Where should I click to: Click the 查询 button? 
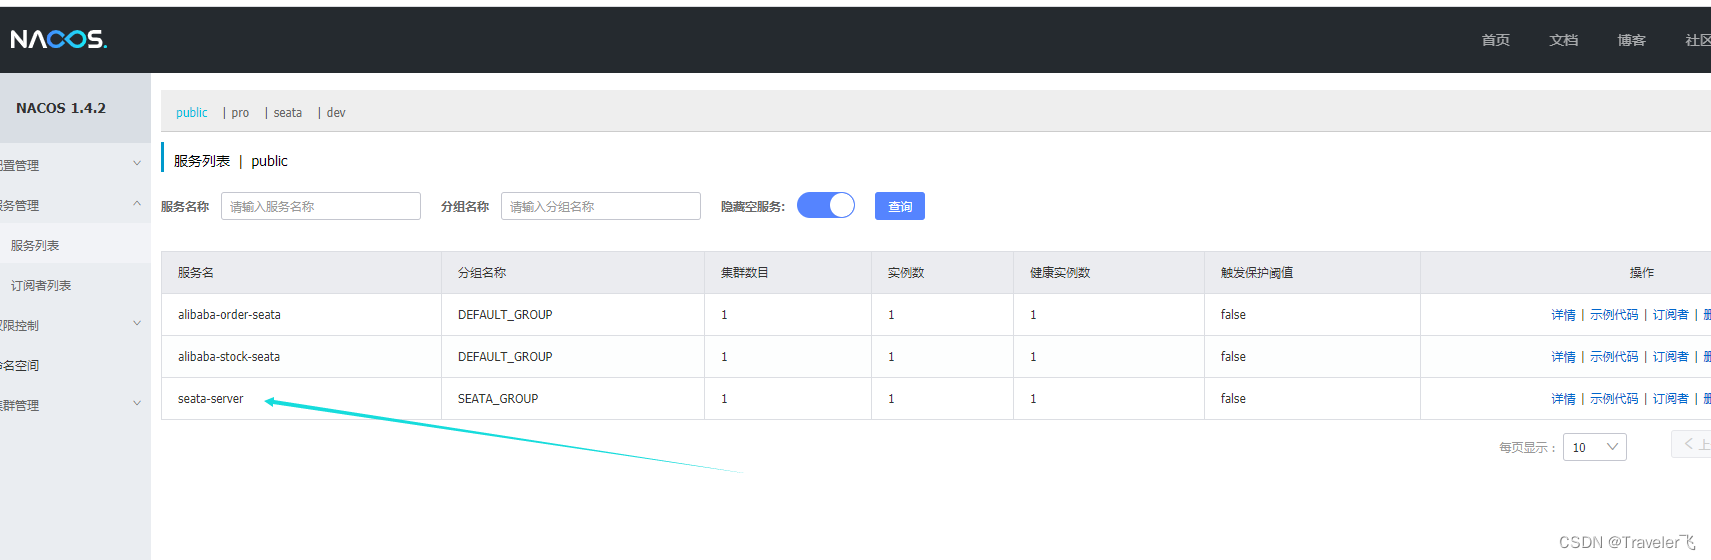(x=900, y=206)
